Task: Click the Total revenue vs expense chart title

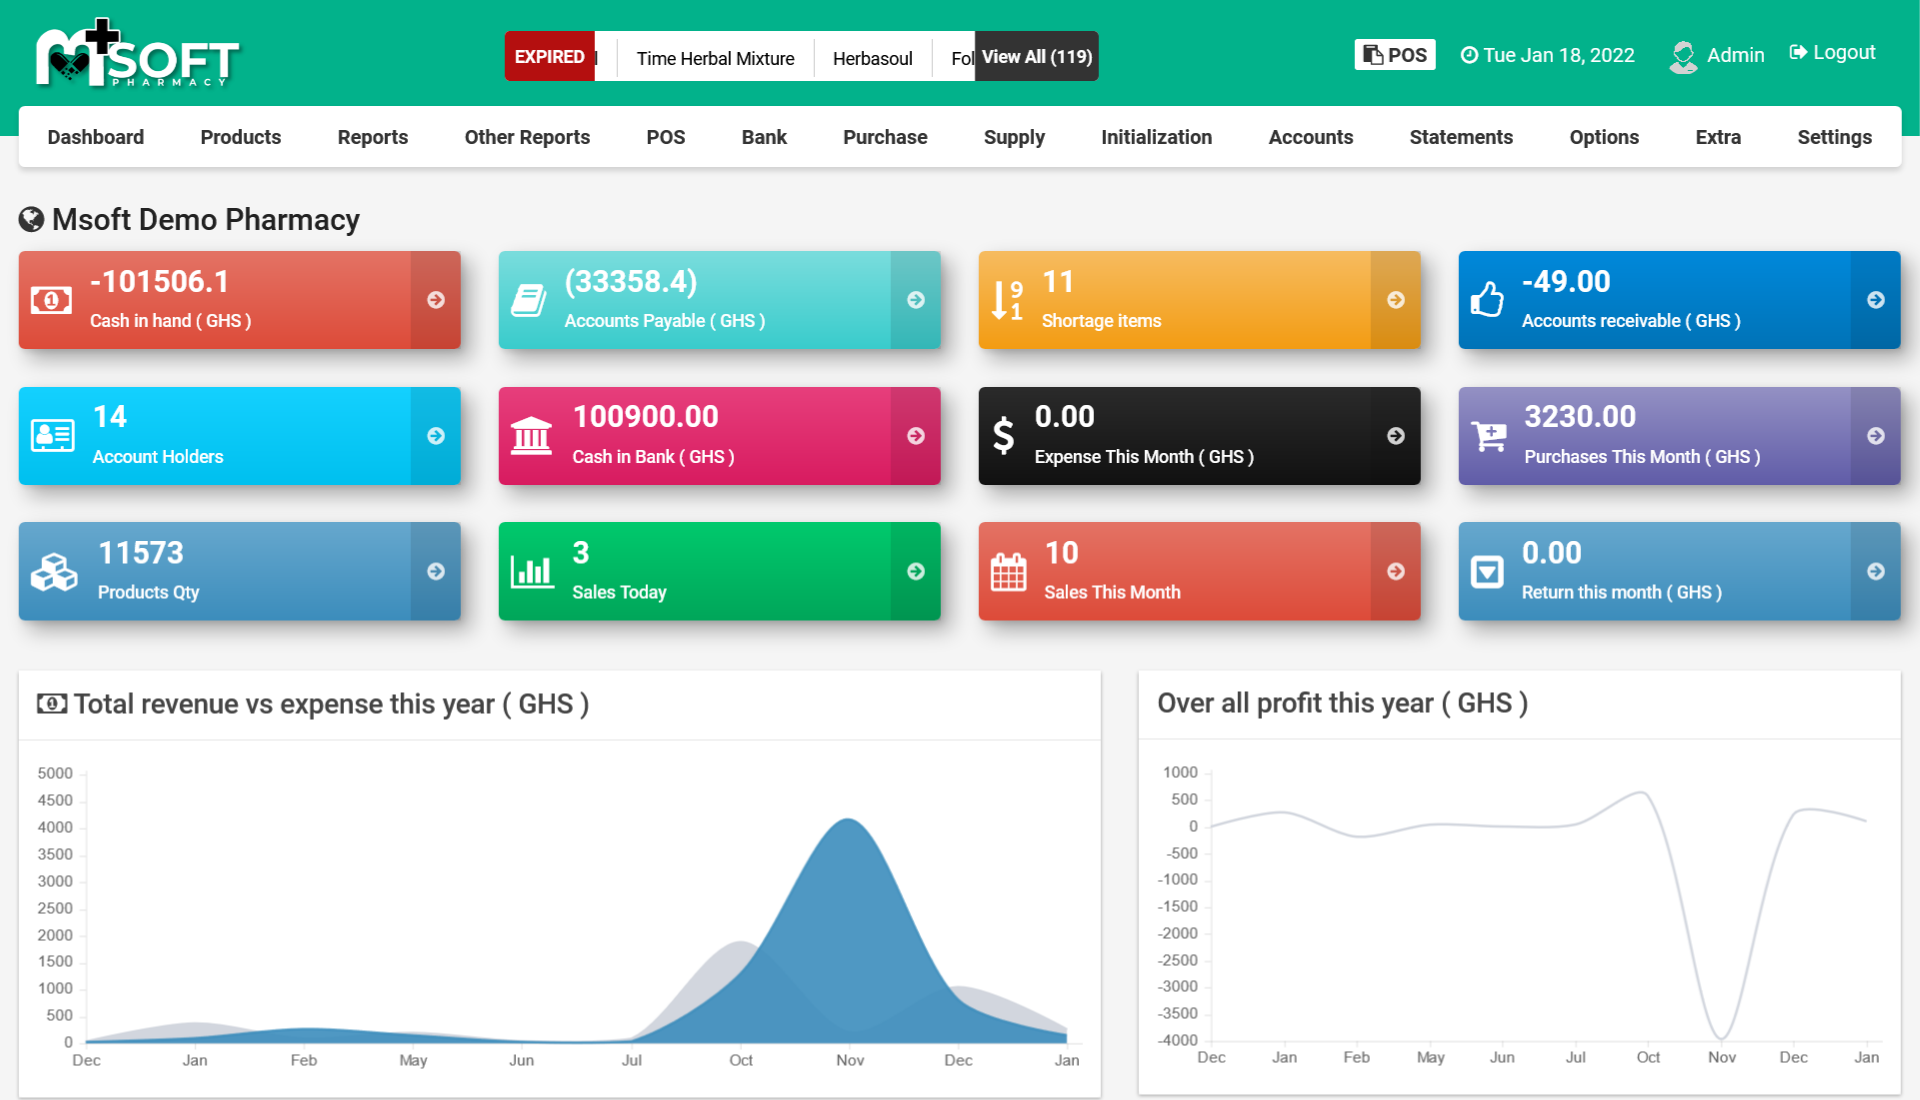Action: coord(331,704)
